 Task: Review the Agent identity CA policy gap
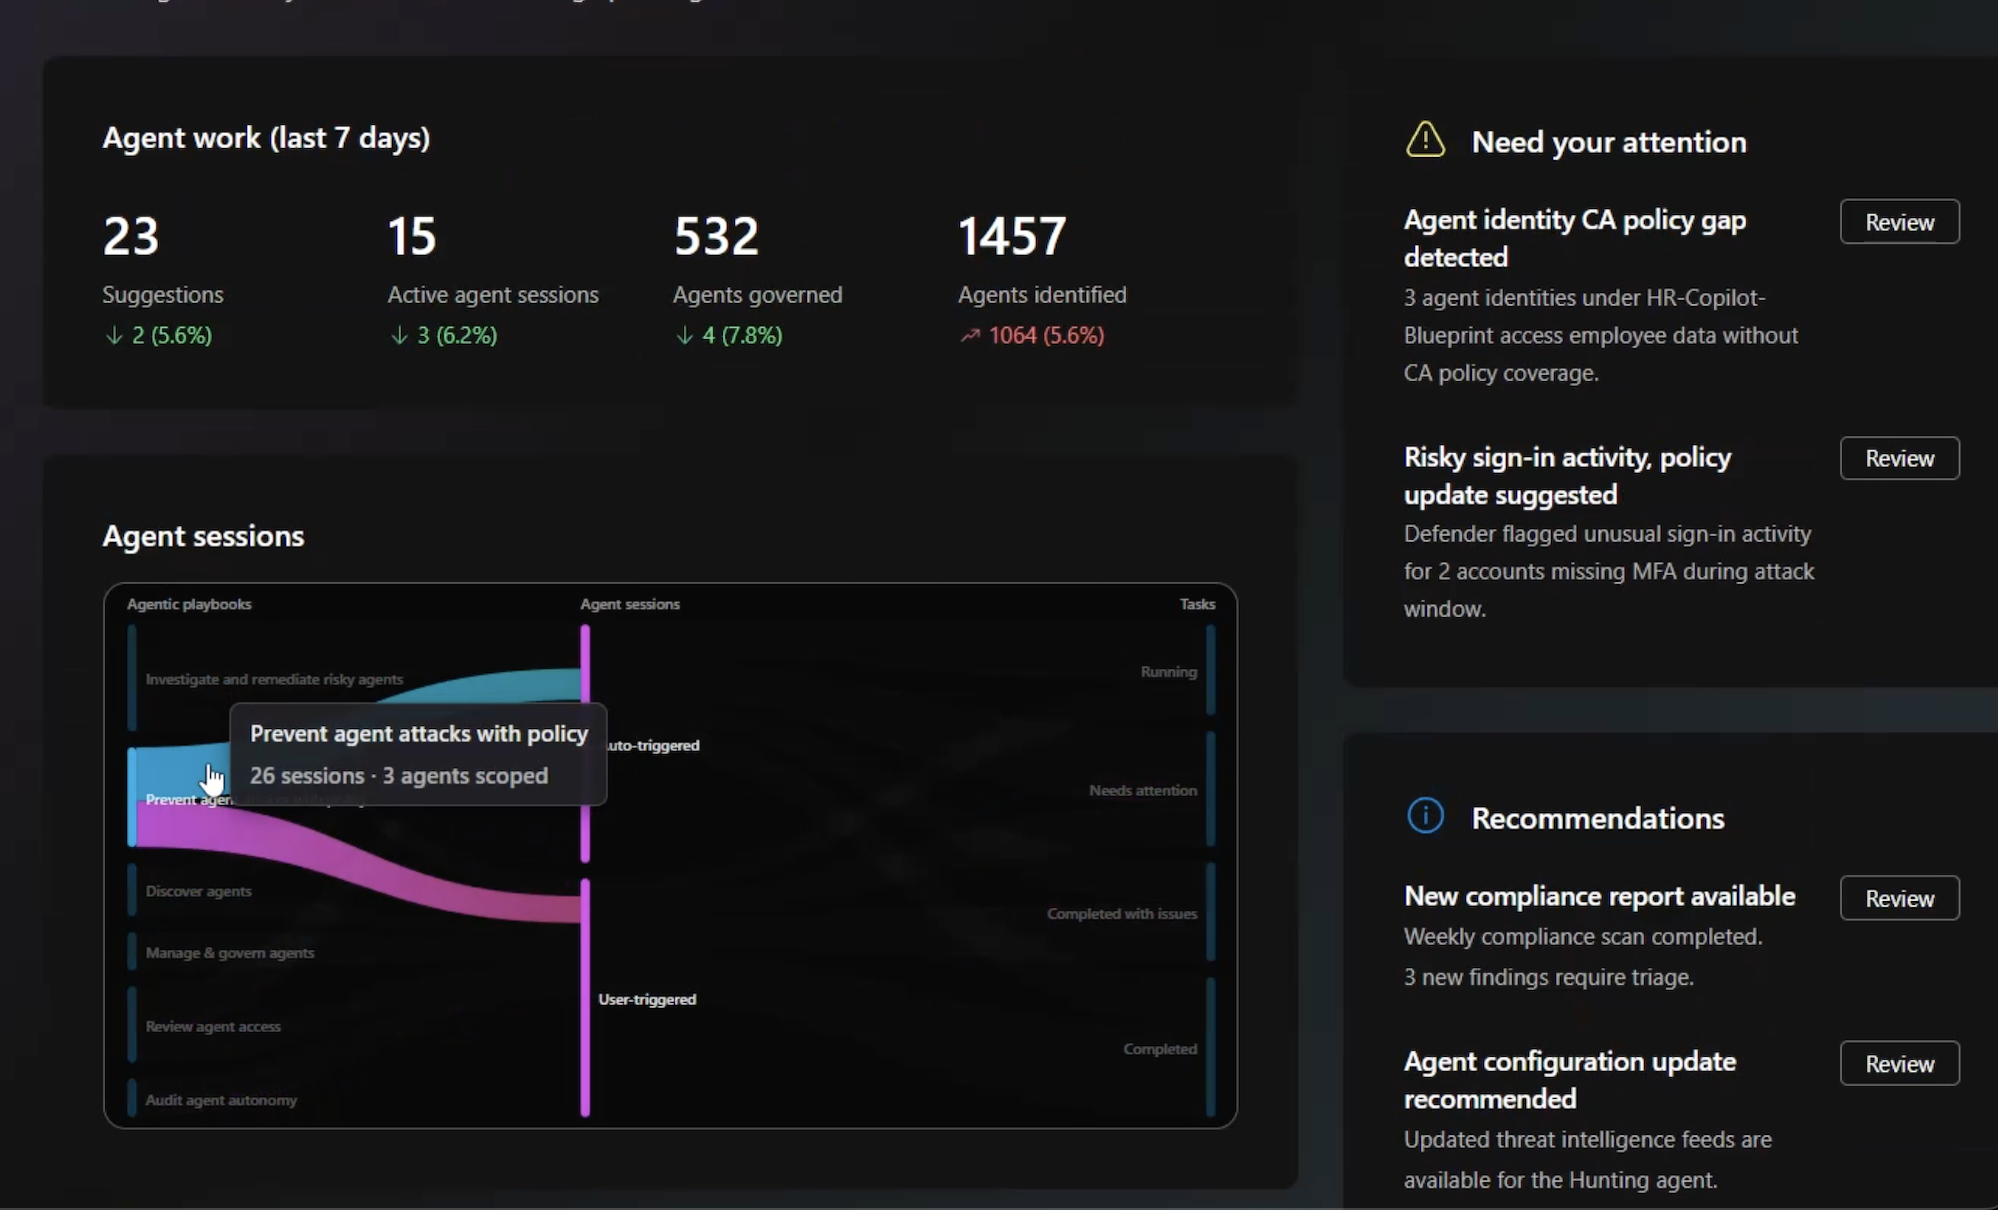tap(1899, 222)
